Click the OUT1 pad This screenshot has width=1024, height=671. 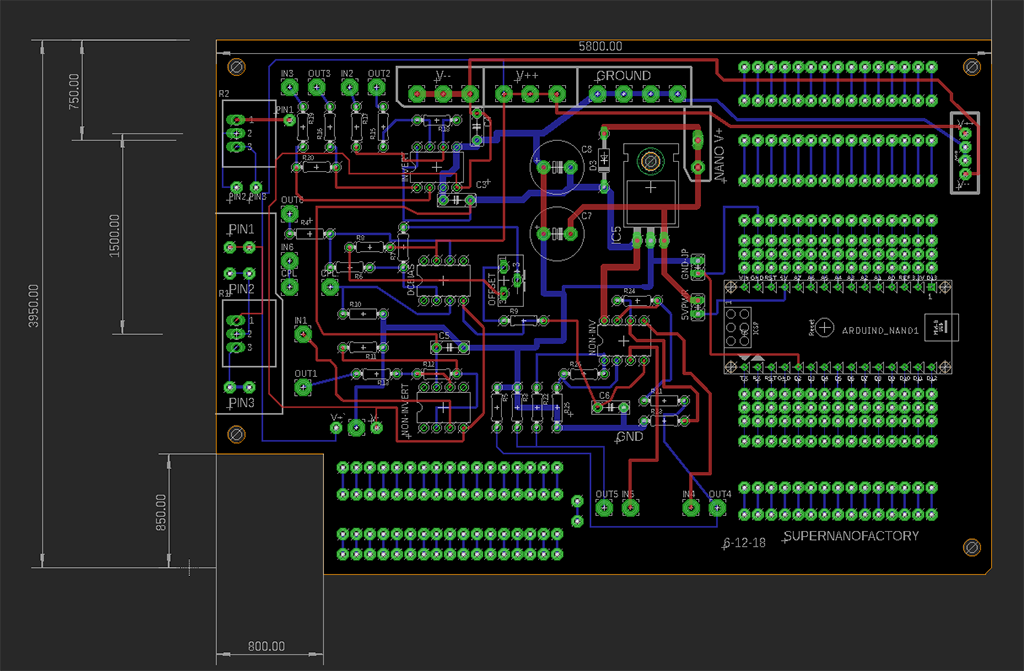coord(304,387)
